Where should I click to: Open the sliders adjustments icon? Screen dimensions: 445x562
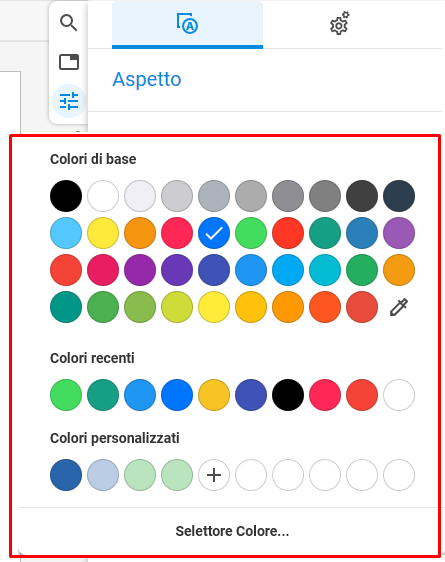(69, 101)
